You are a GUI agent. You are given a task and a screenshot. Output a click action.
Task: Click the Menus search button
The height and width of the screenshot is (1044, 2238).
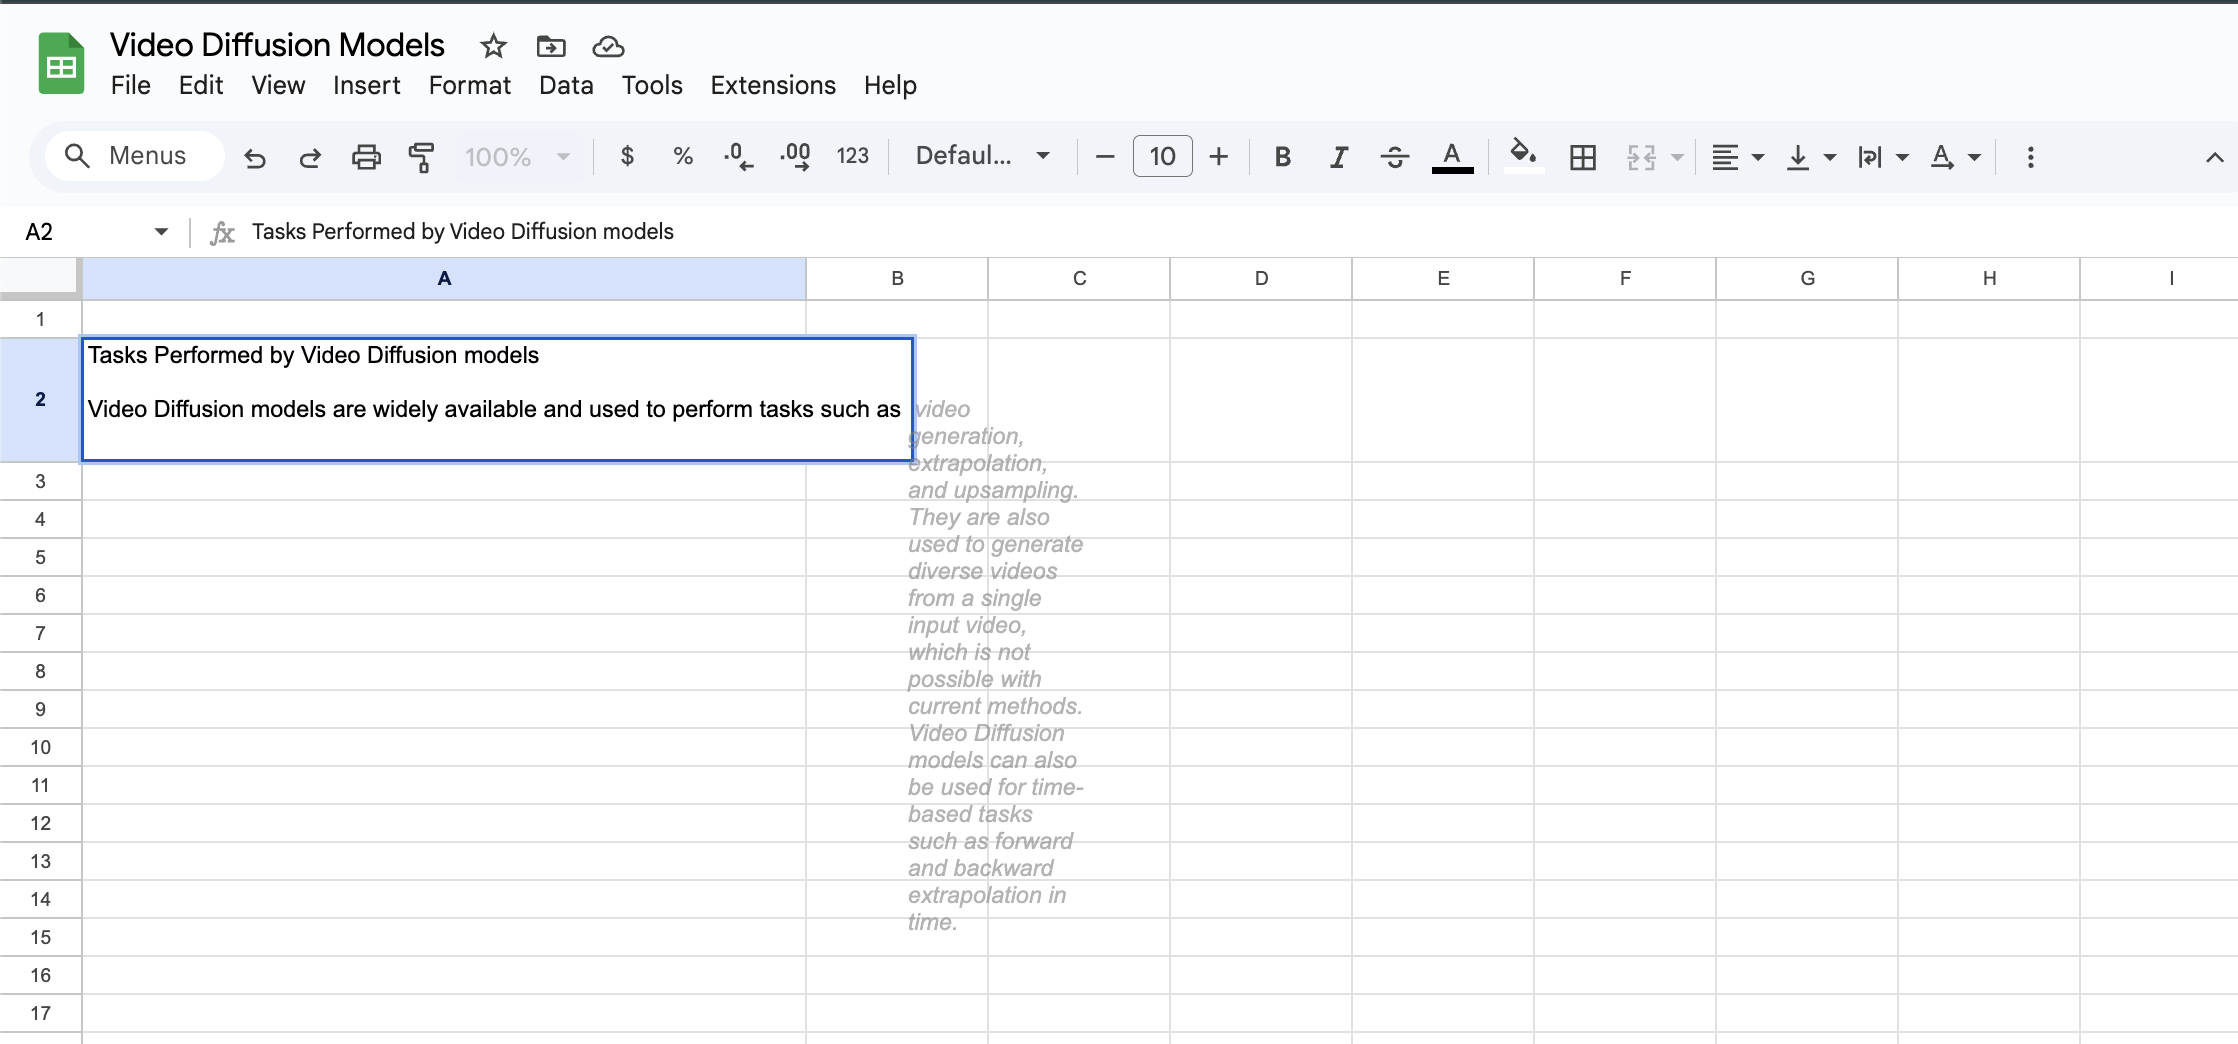click(134, 156)
